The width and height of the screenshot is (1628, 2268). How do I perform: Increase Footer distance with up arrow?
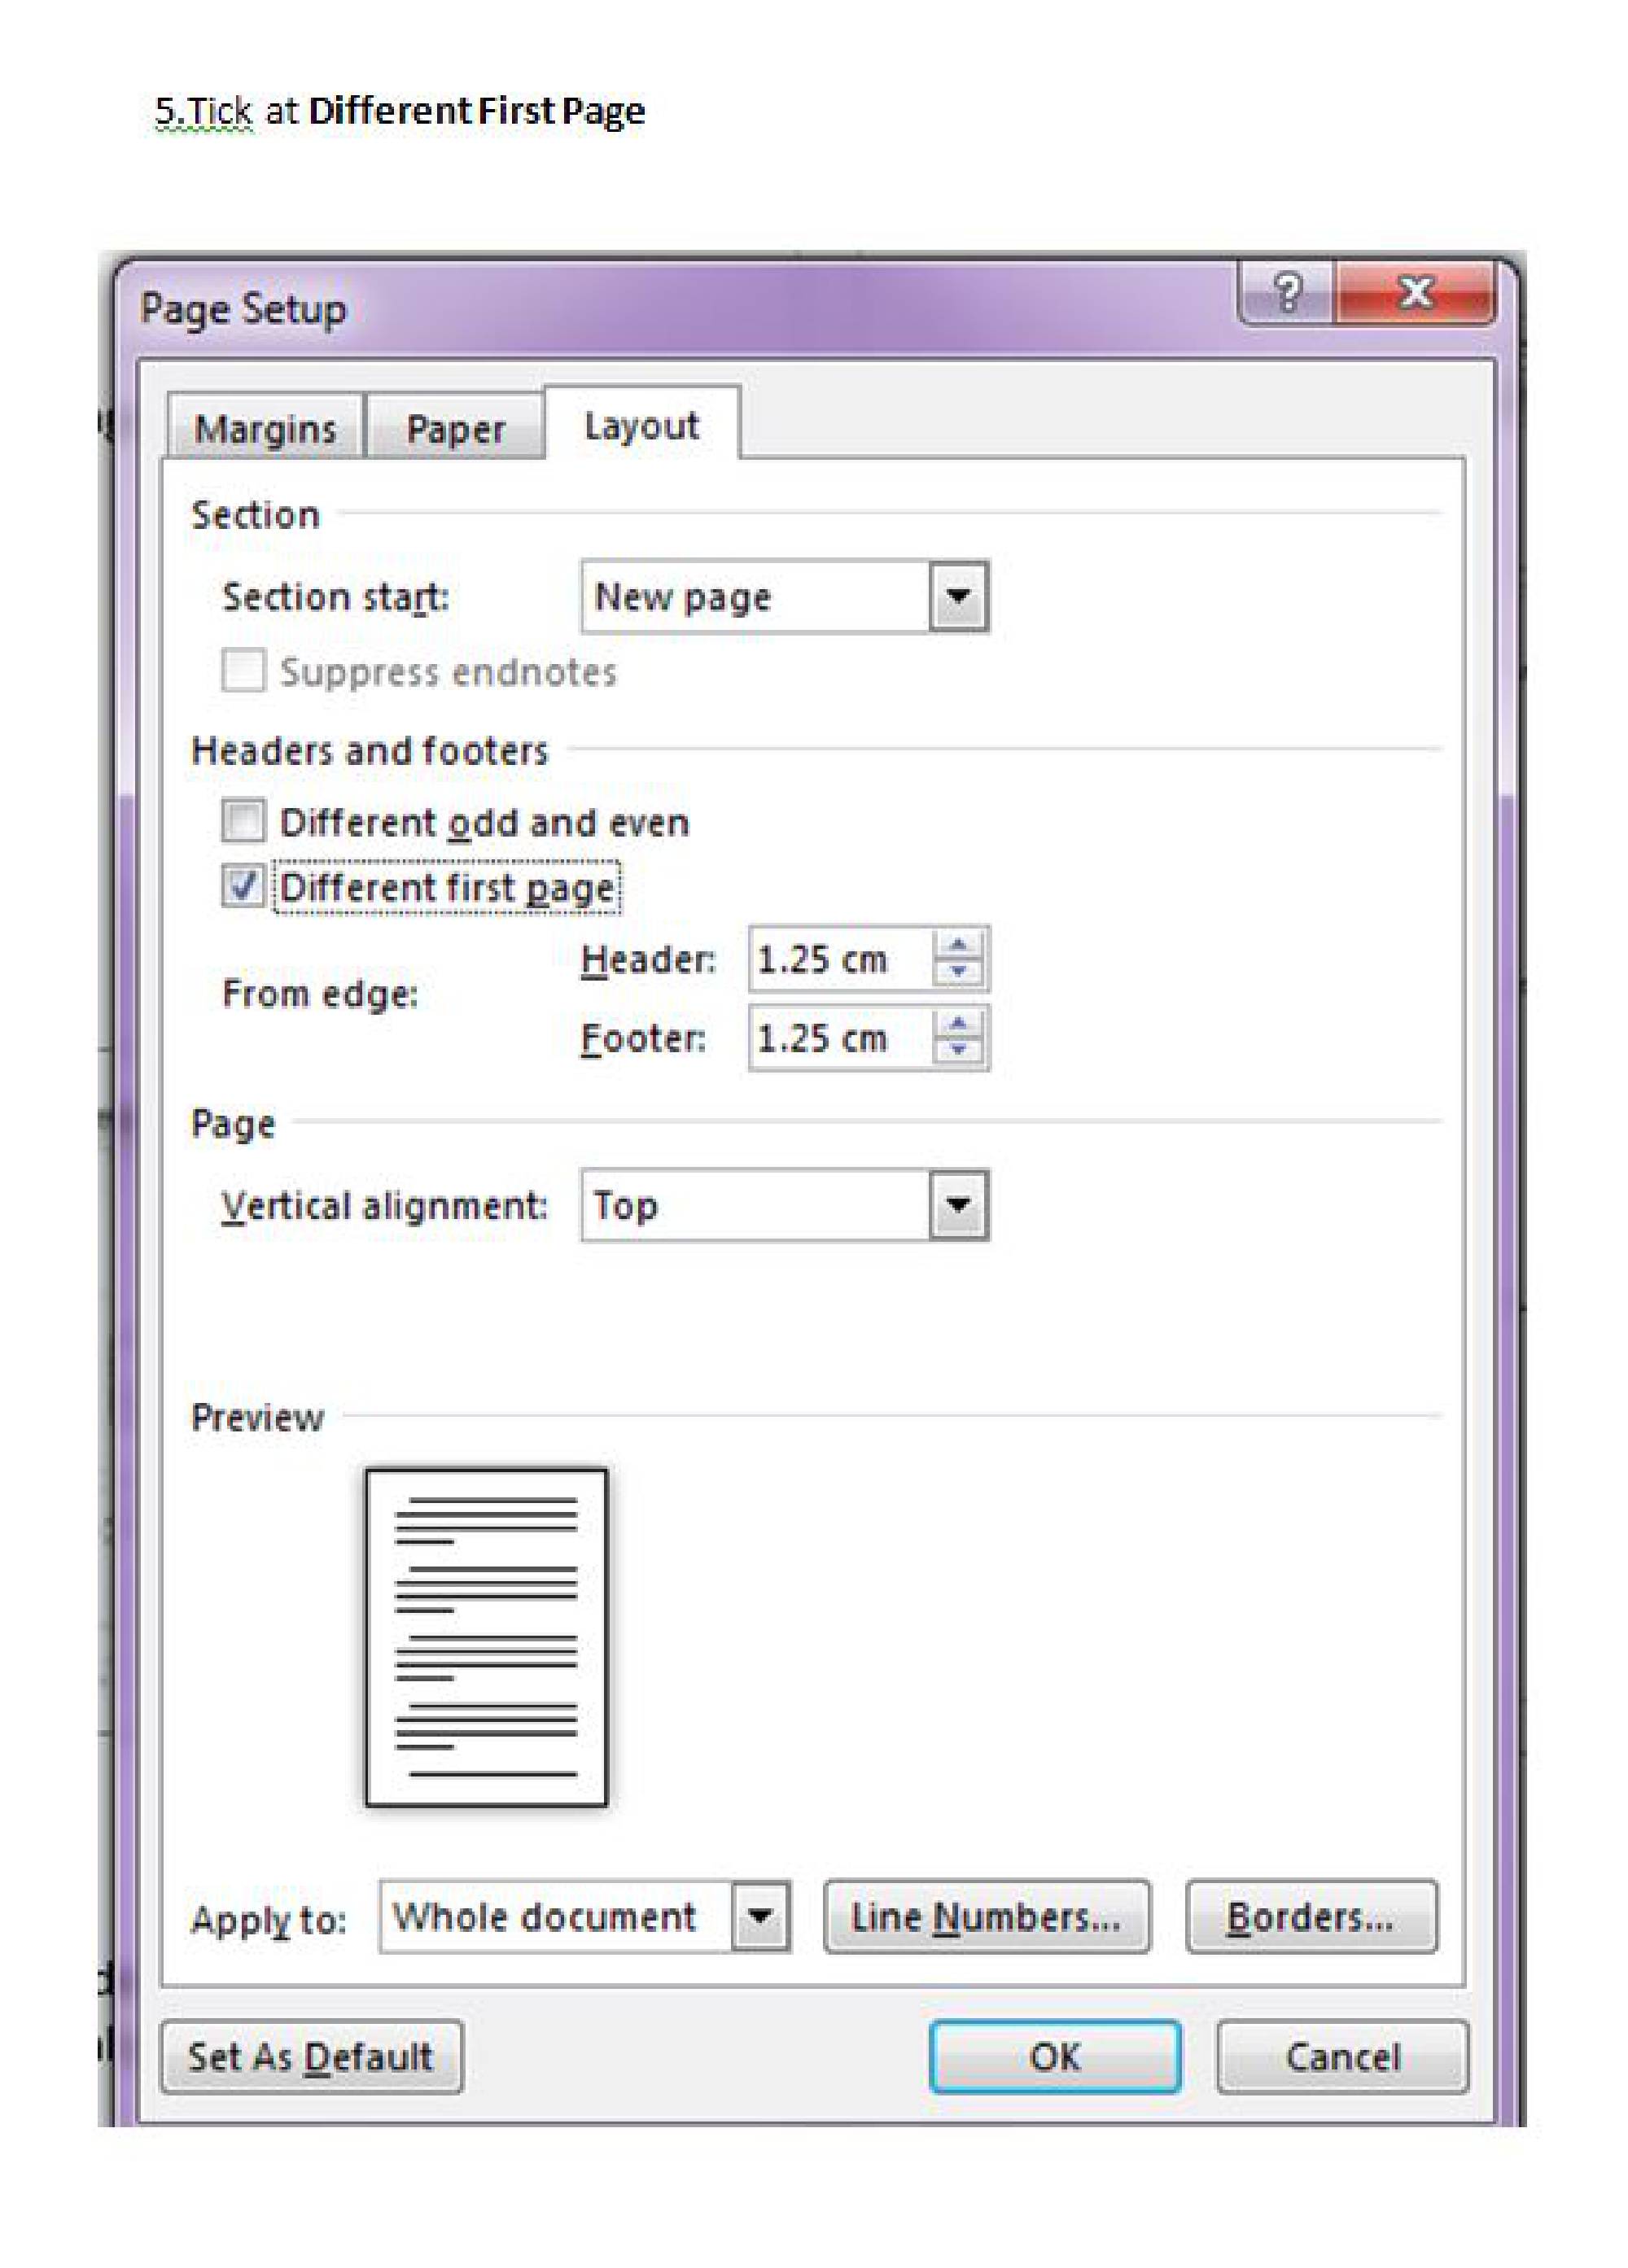point(958,1023)
